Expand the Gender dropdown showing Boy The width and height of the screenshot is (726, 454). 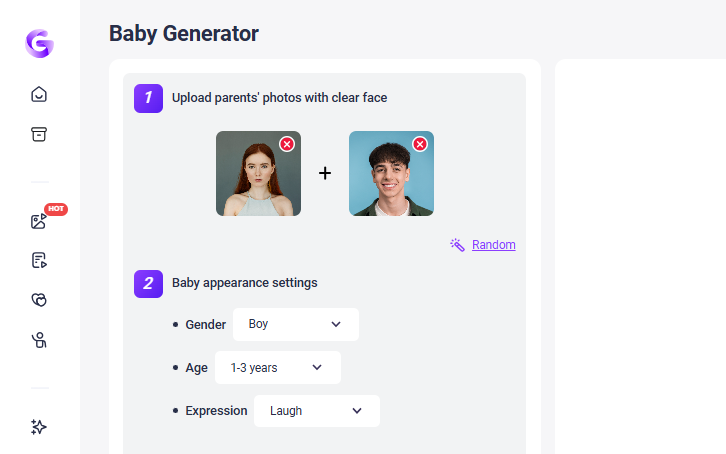(295, 324)
